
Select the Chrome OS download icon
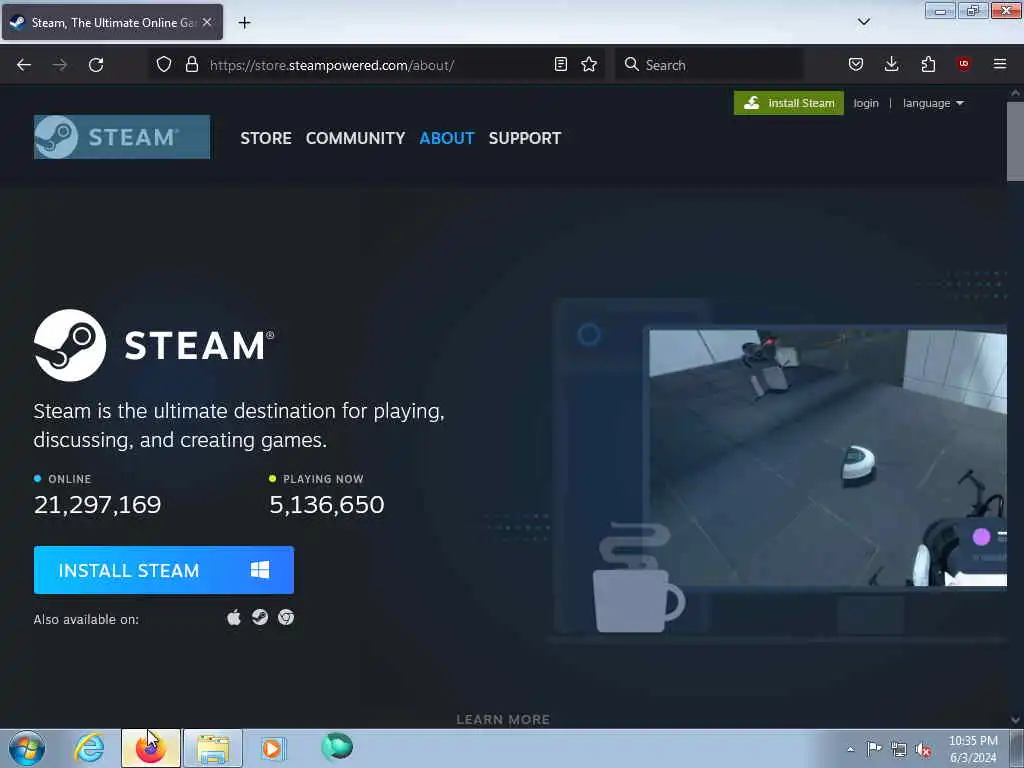click(x=286, y=617)
